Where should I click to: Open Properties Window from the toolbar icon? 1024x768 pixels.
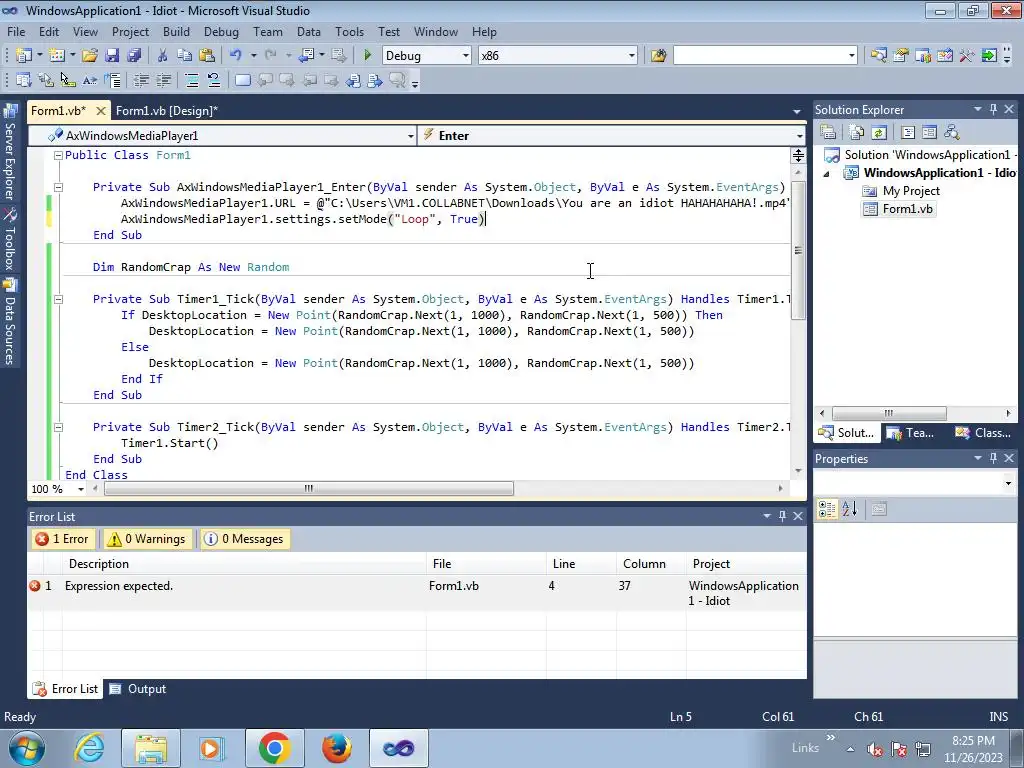coord(901,56)
